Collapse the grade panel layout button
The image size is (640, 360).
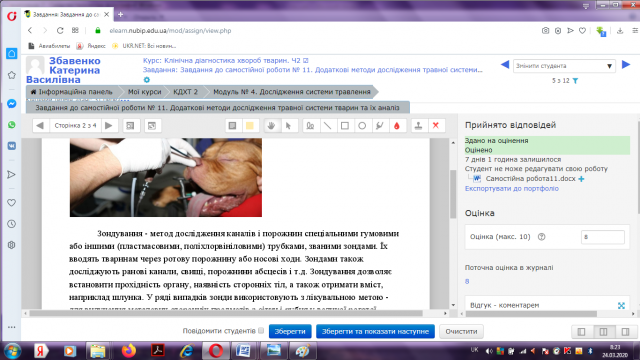point(625,331)
